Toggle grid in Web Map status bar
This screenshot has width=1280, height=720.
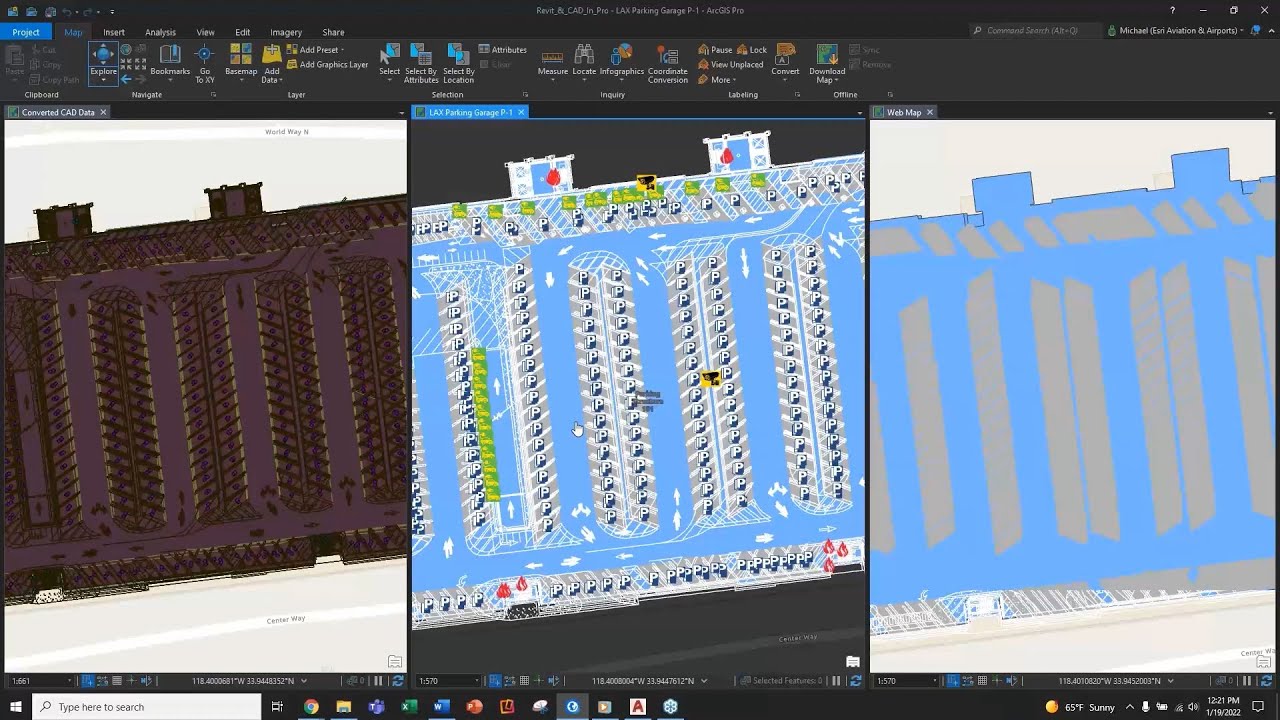click(982, 681)
